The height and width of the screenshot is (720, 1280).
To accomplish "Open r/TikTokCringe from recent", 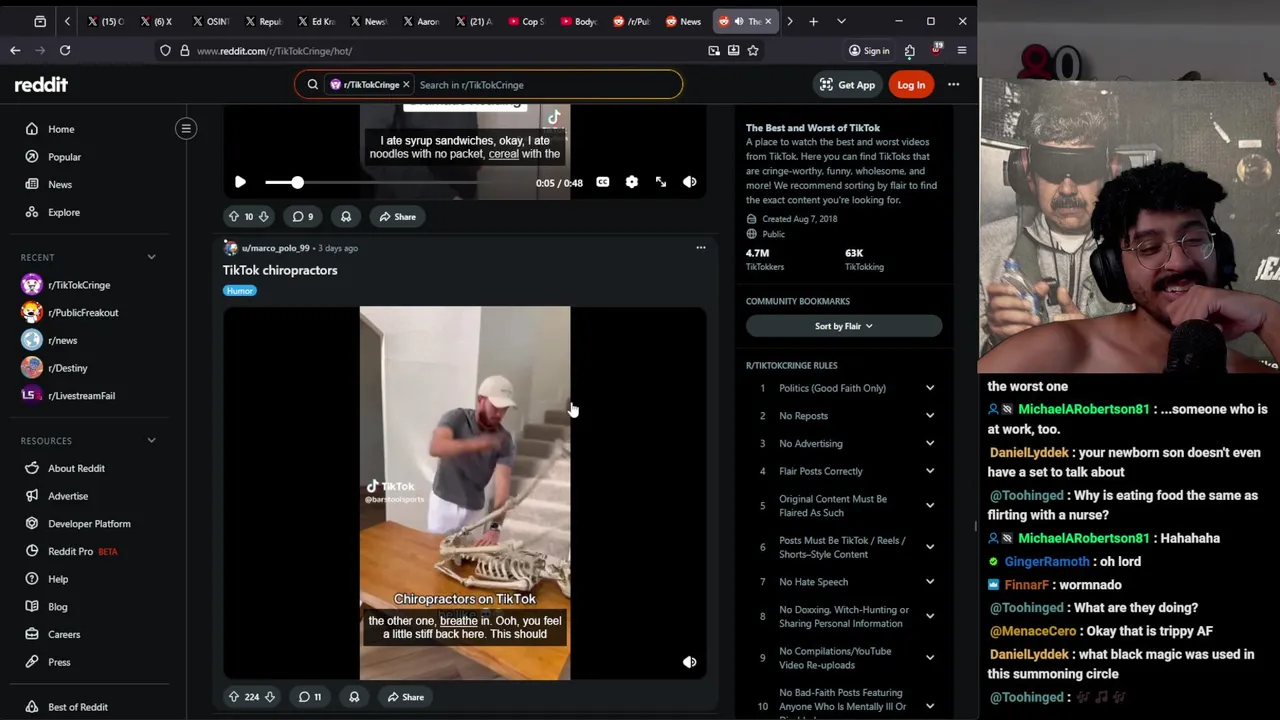I will [79, 285].
